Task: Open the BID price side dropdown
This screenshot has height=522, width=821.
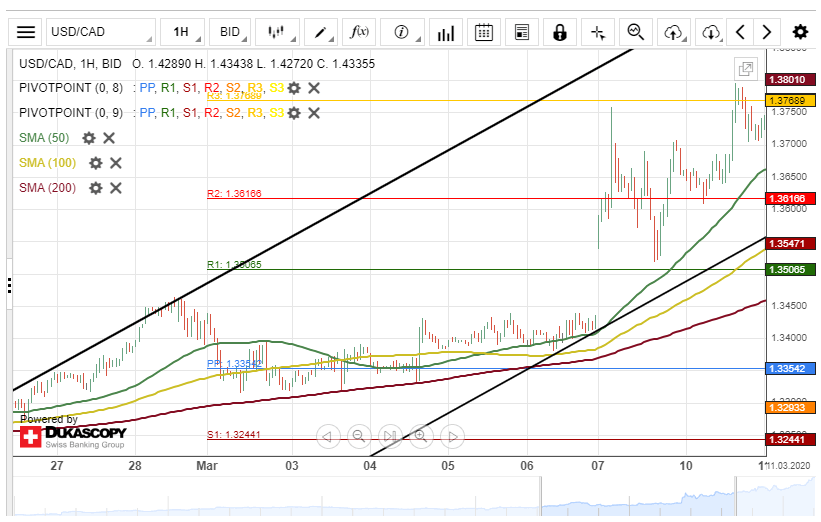Action: 236,32
